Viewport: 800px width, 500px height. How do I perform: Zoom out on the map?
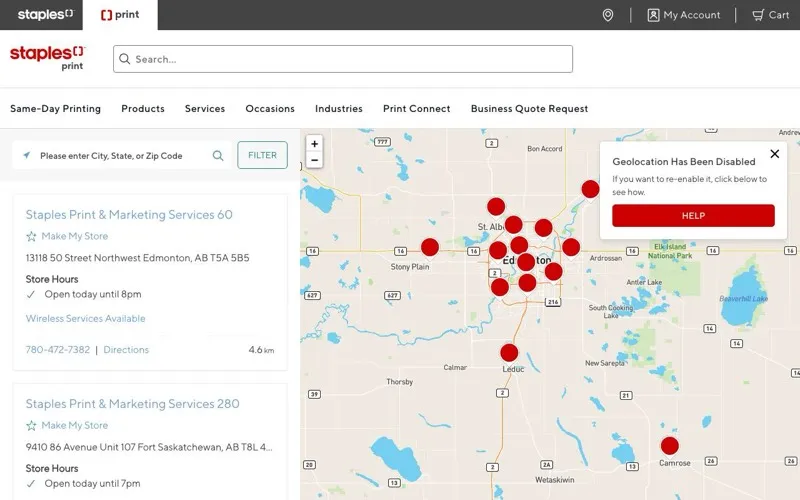point(314,160)
